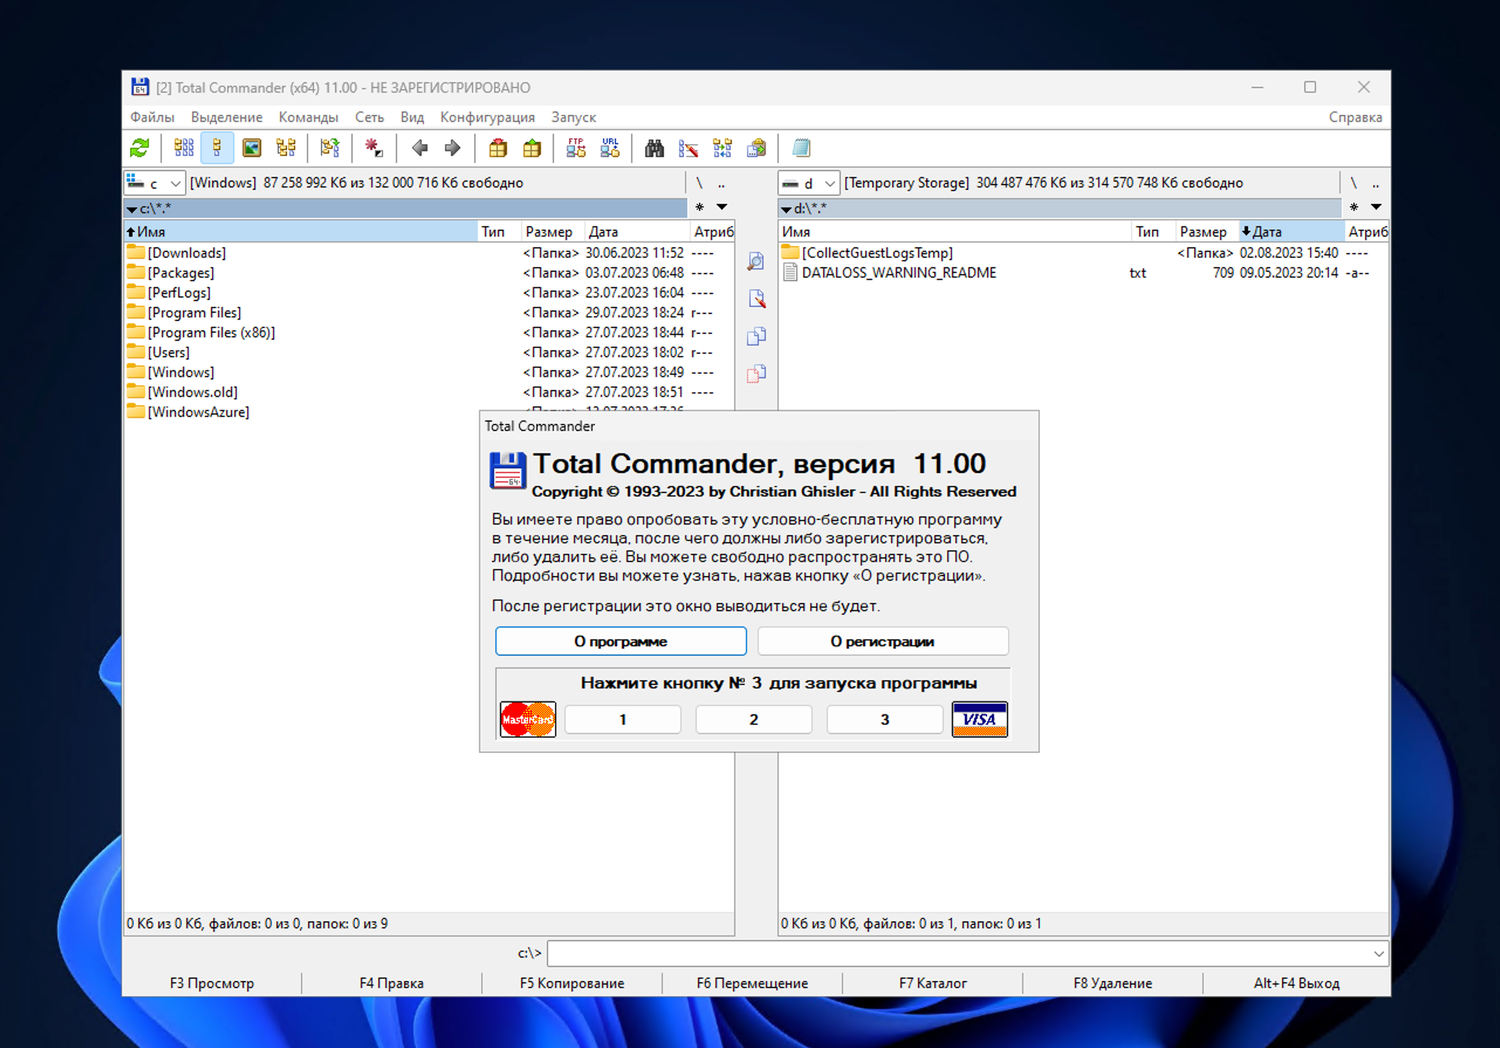Click F4 Правка button
Screen dimensions: 1500x1048
(x=392, y=983)
